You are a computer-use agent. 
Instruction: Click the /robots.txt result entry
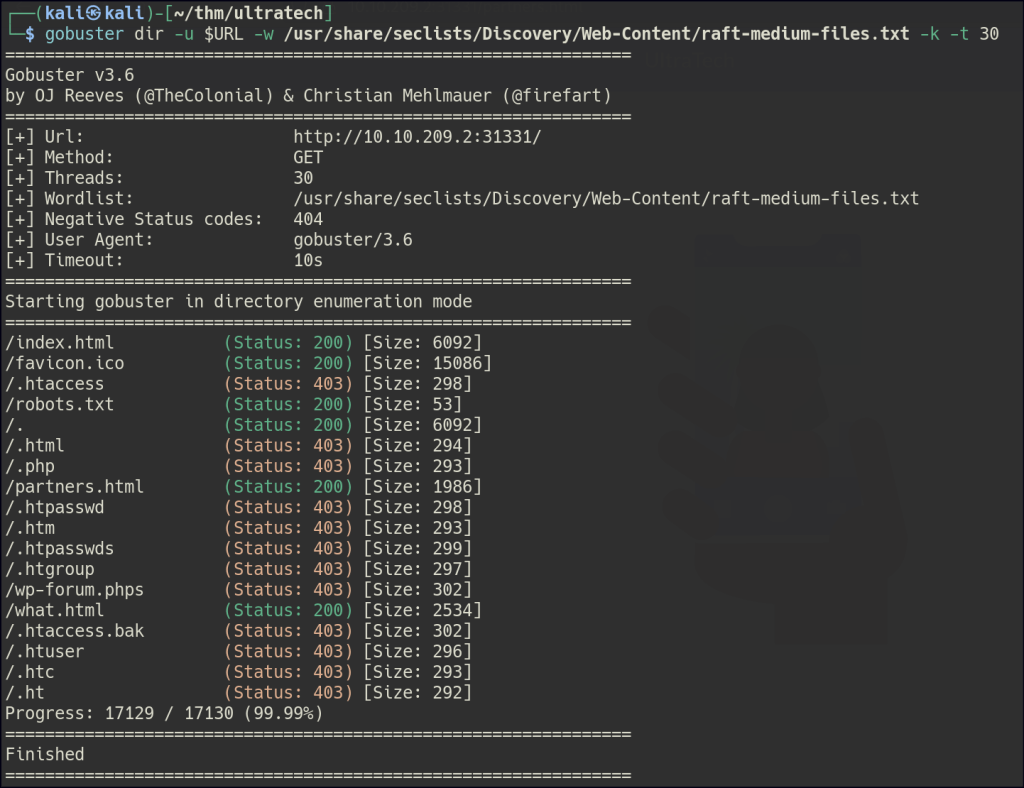[x=59, y=405]
